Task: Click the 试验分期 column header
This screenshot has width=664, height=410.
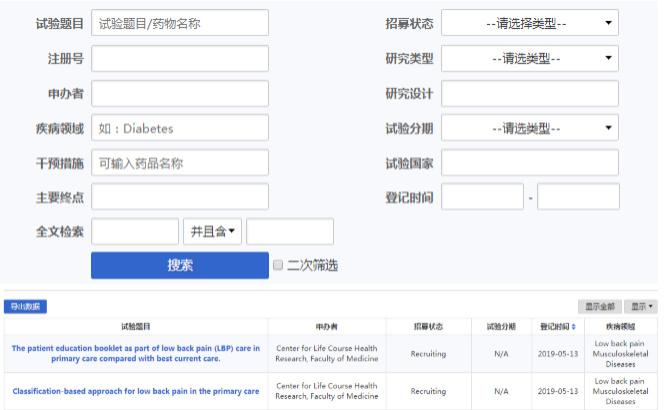Action: [x=501, y=327]
